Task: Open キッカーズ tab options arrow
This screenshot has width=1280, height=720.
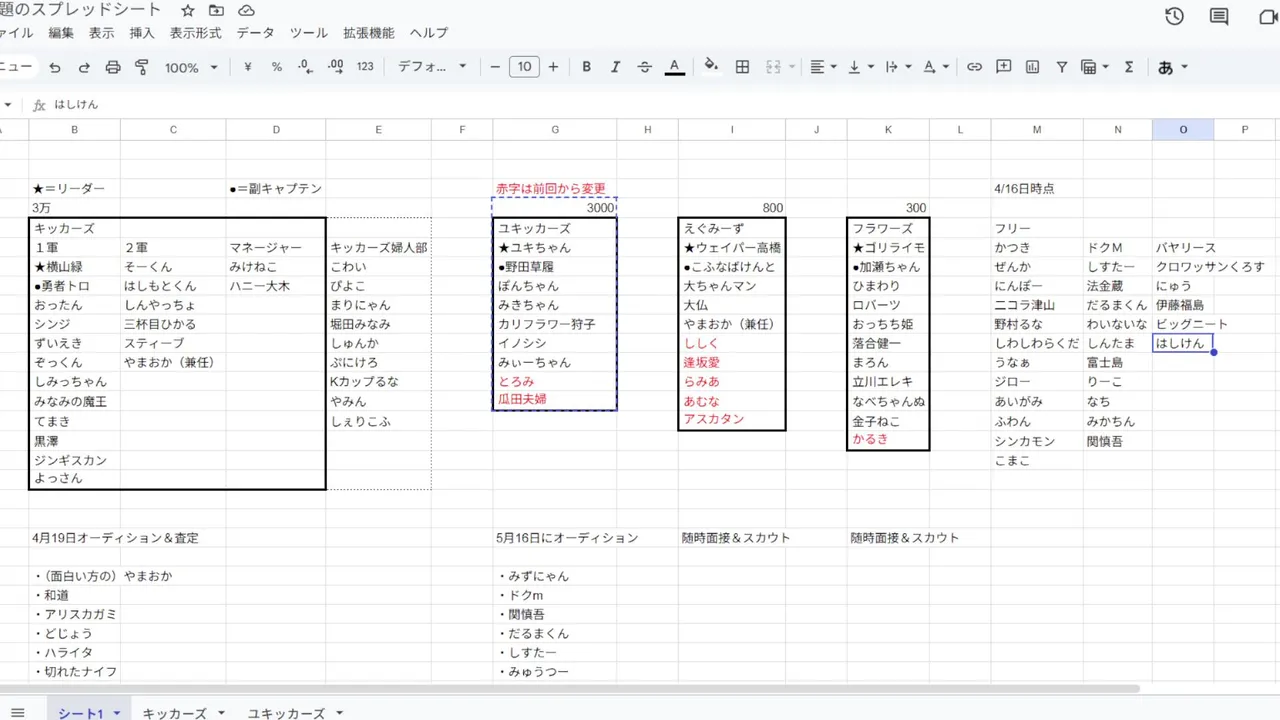Action: tap(221, 713)
